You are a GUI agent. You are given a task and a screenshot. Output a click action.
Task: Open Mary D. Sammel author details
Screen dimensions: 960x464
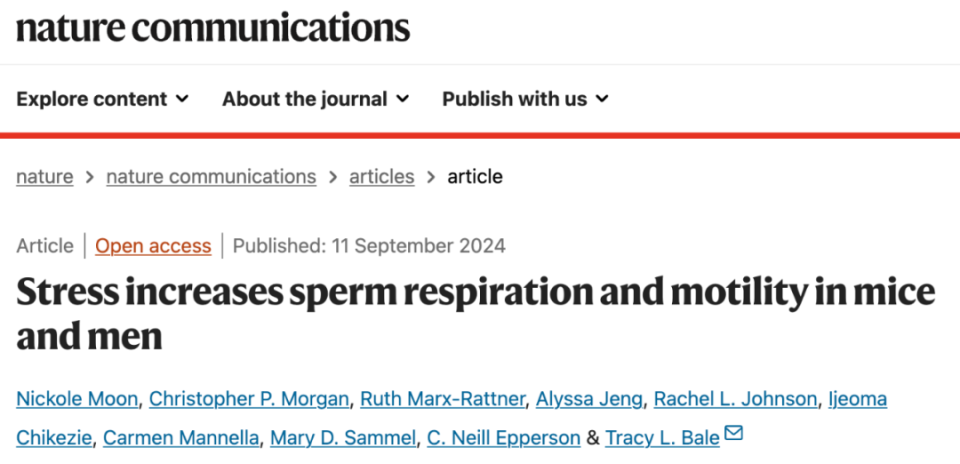tap(343, 438)
